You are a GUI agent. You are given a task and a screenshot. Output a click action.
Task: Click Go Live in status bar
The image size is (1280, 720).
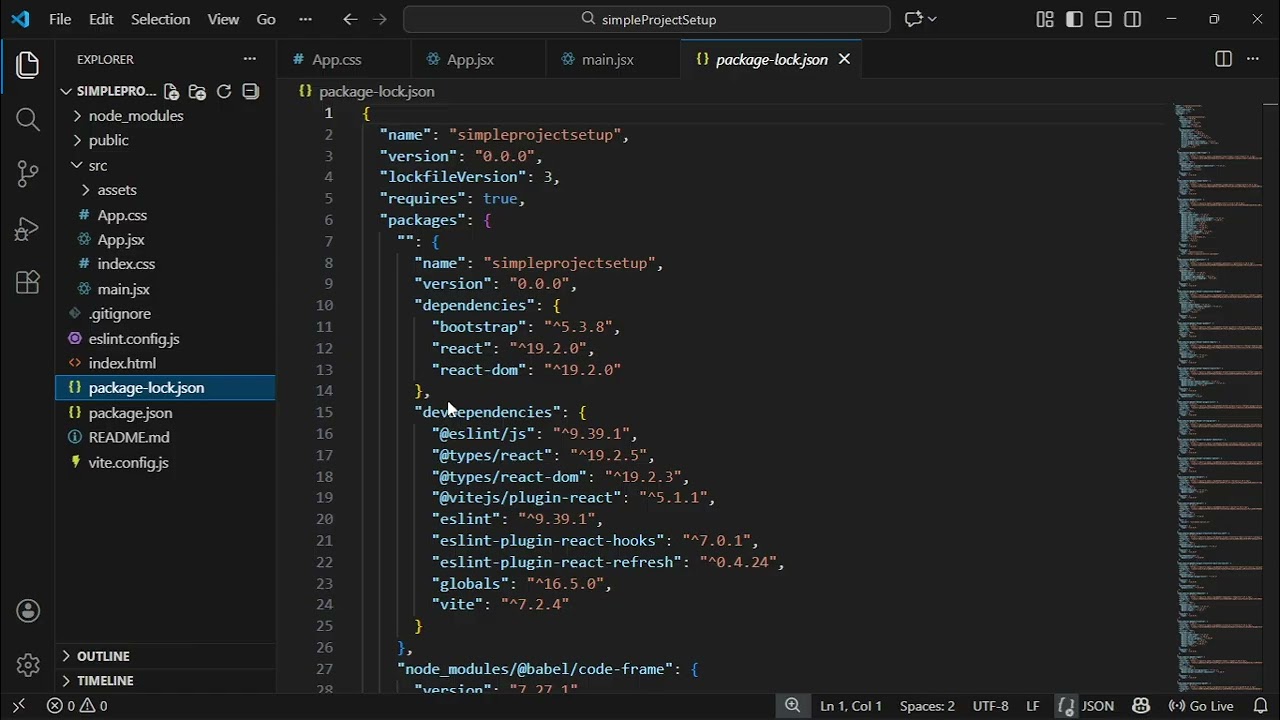1202,706
